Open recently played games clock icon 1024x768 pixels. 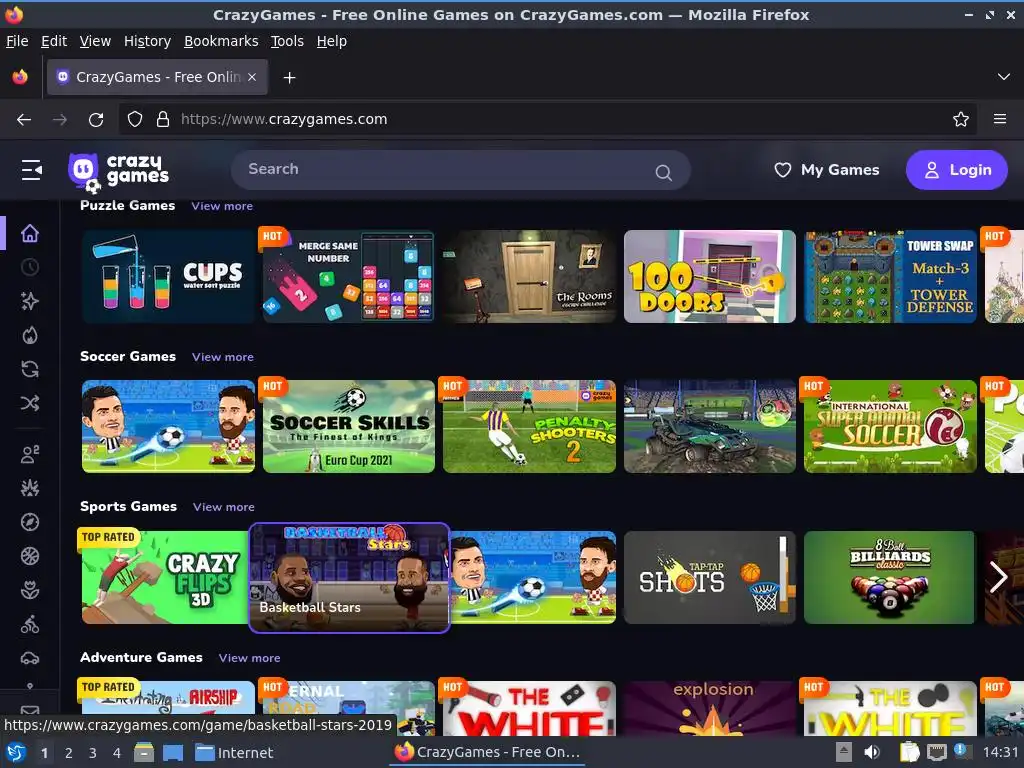point(29,267)
